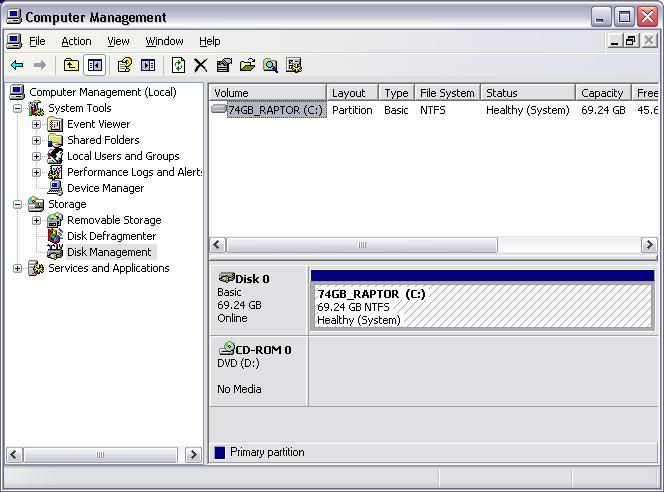Sort by the File System column header
This screenshot has width=664, height=492.
448,93
